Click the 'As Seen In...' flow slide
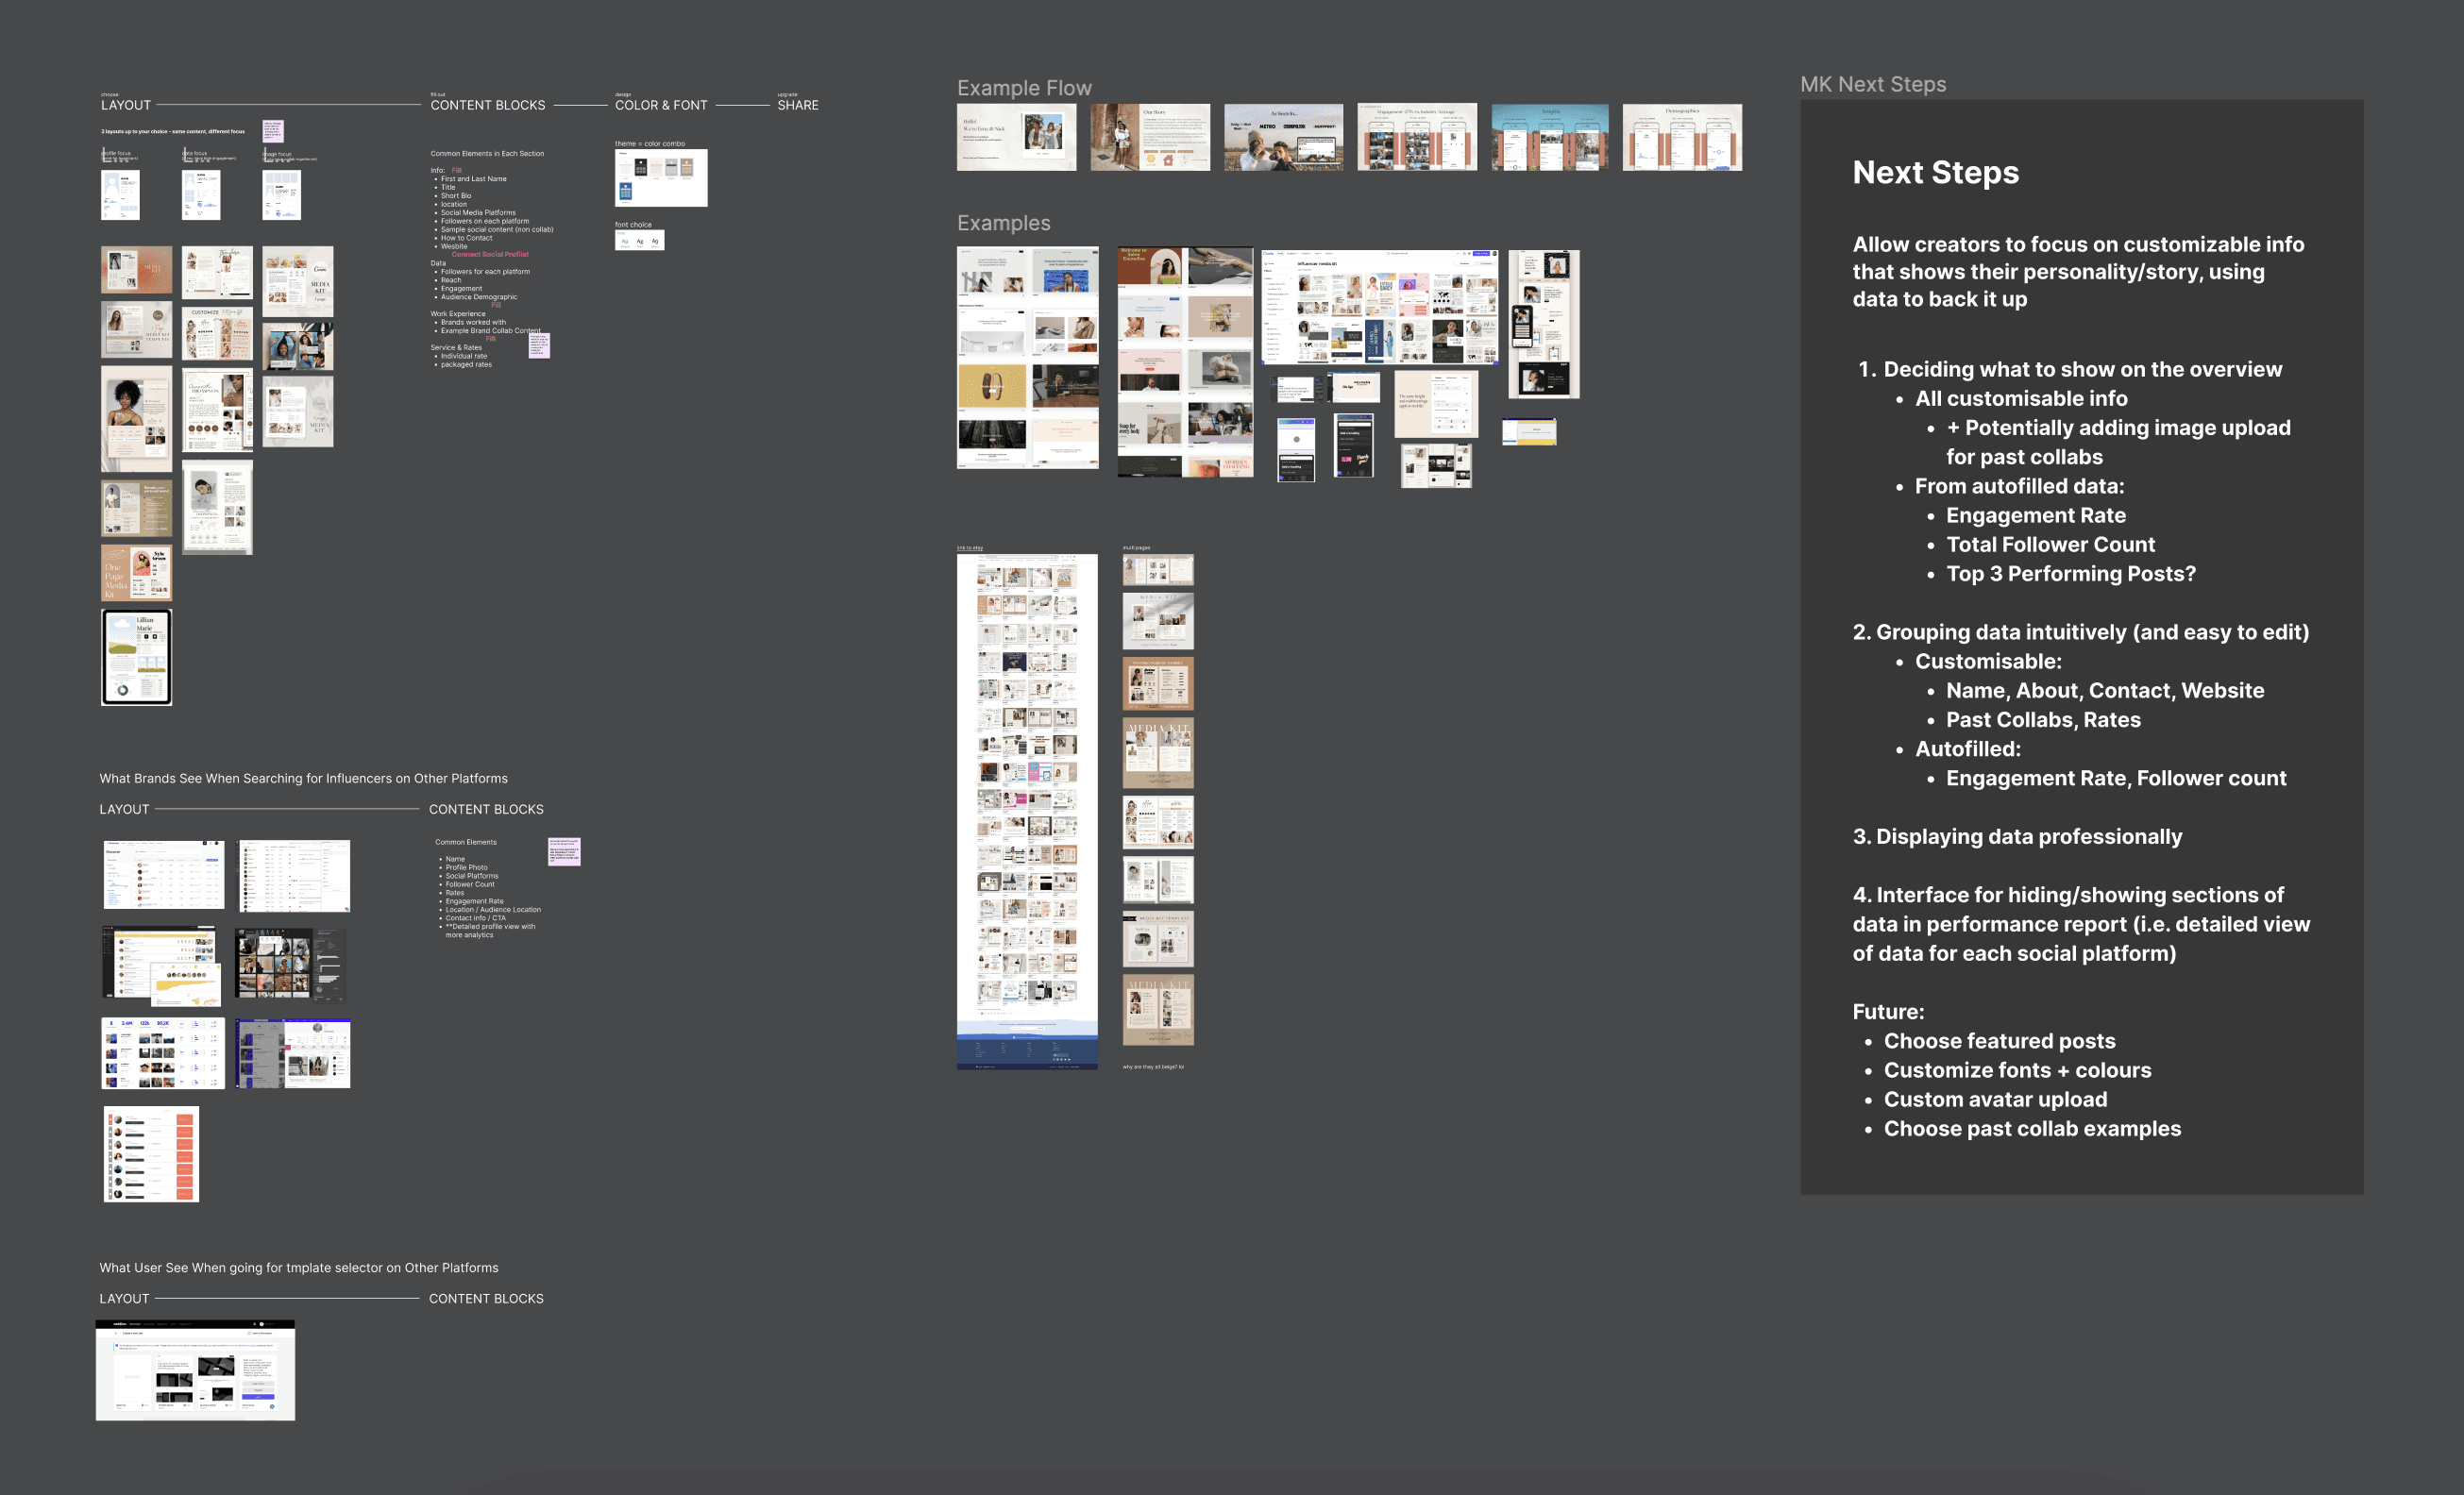The image size is (2464, 1495). click(1283, 137)
